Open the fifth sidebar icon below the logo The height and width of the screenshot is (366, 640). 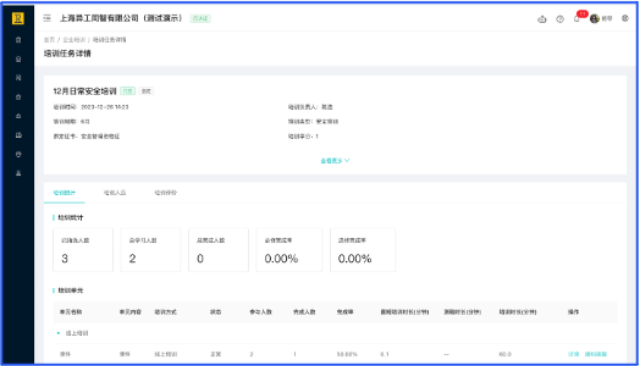click(x=18, y=116)
